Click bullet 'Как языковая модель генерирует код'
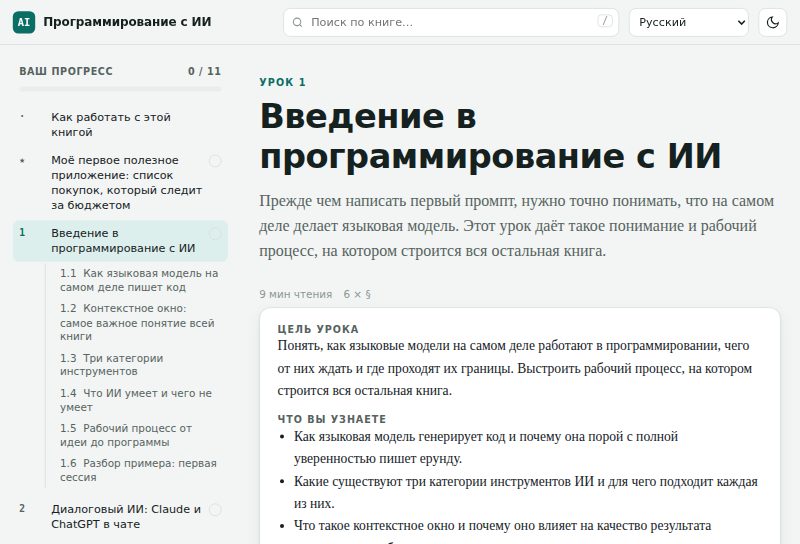800x544 pixels. click(486, 448)
